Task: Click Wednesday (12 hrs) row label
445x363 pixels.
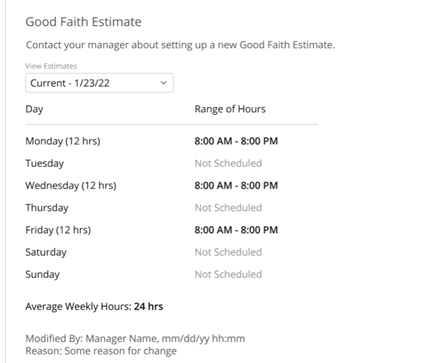Action: (71, 186)
